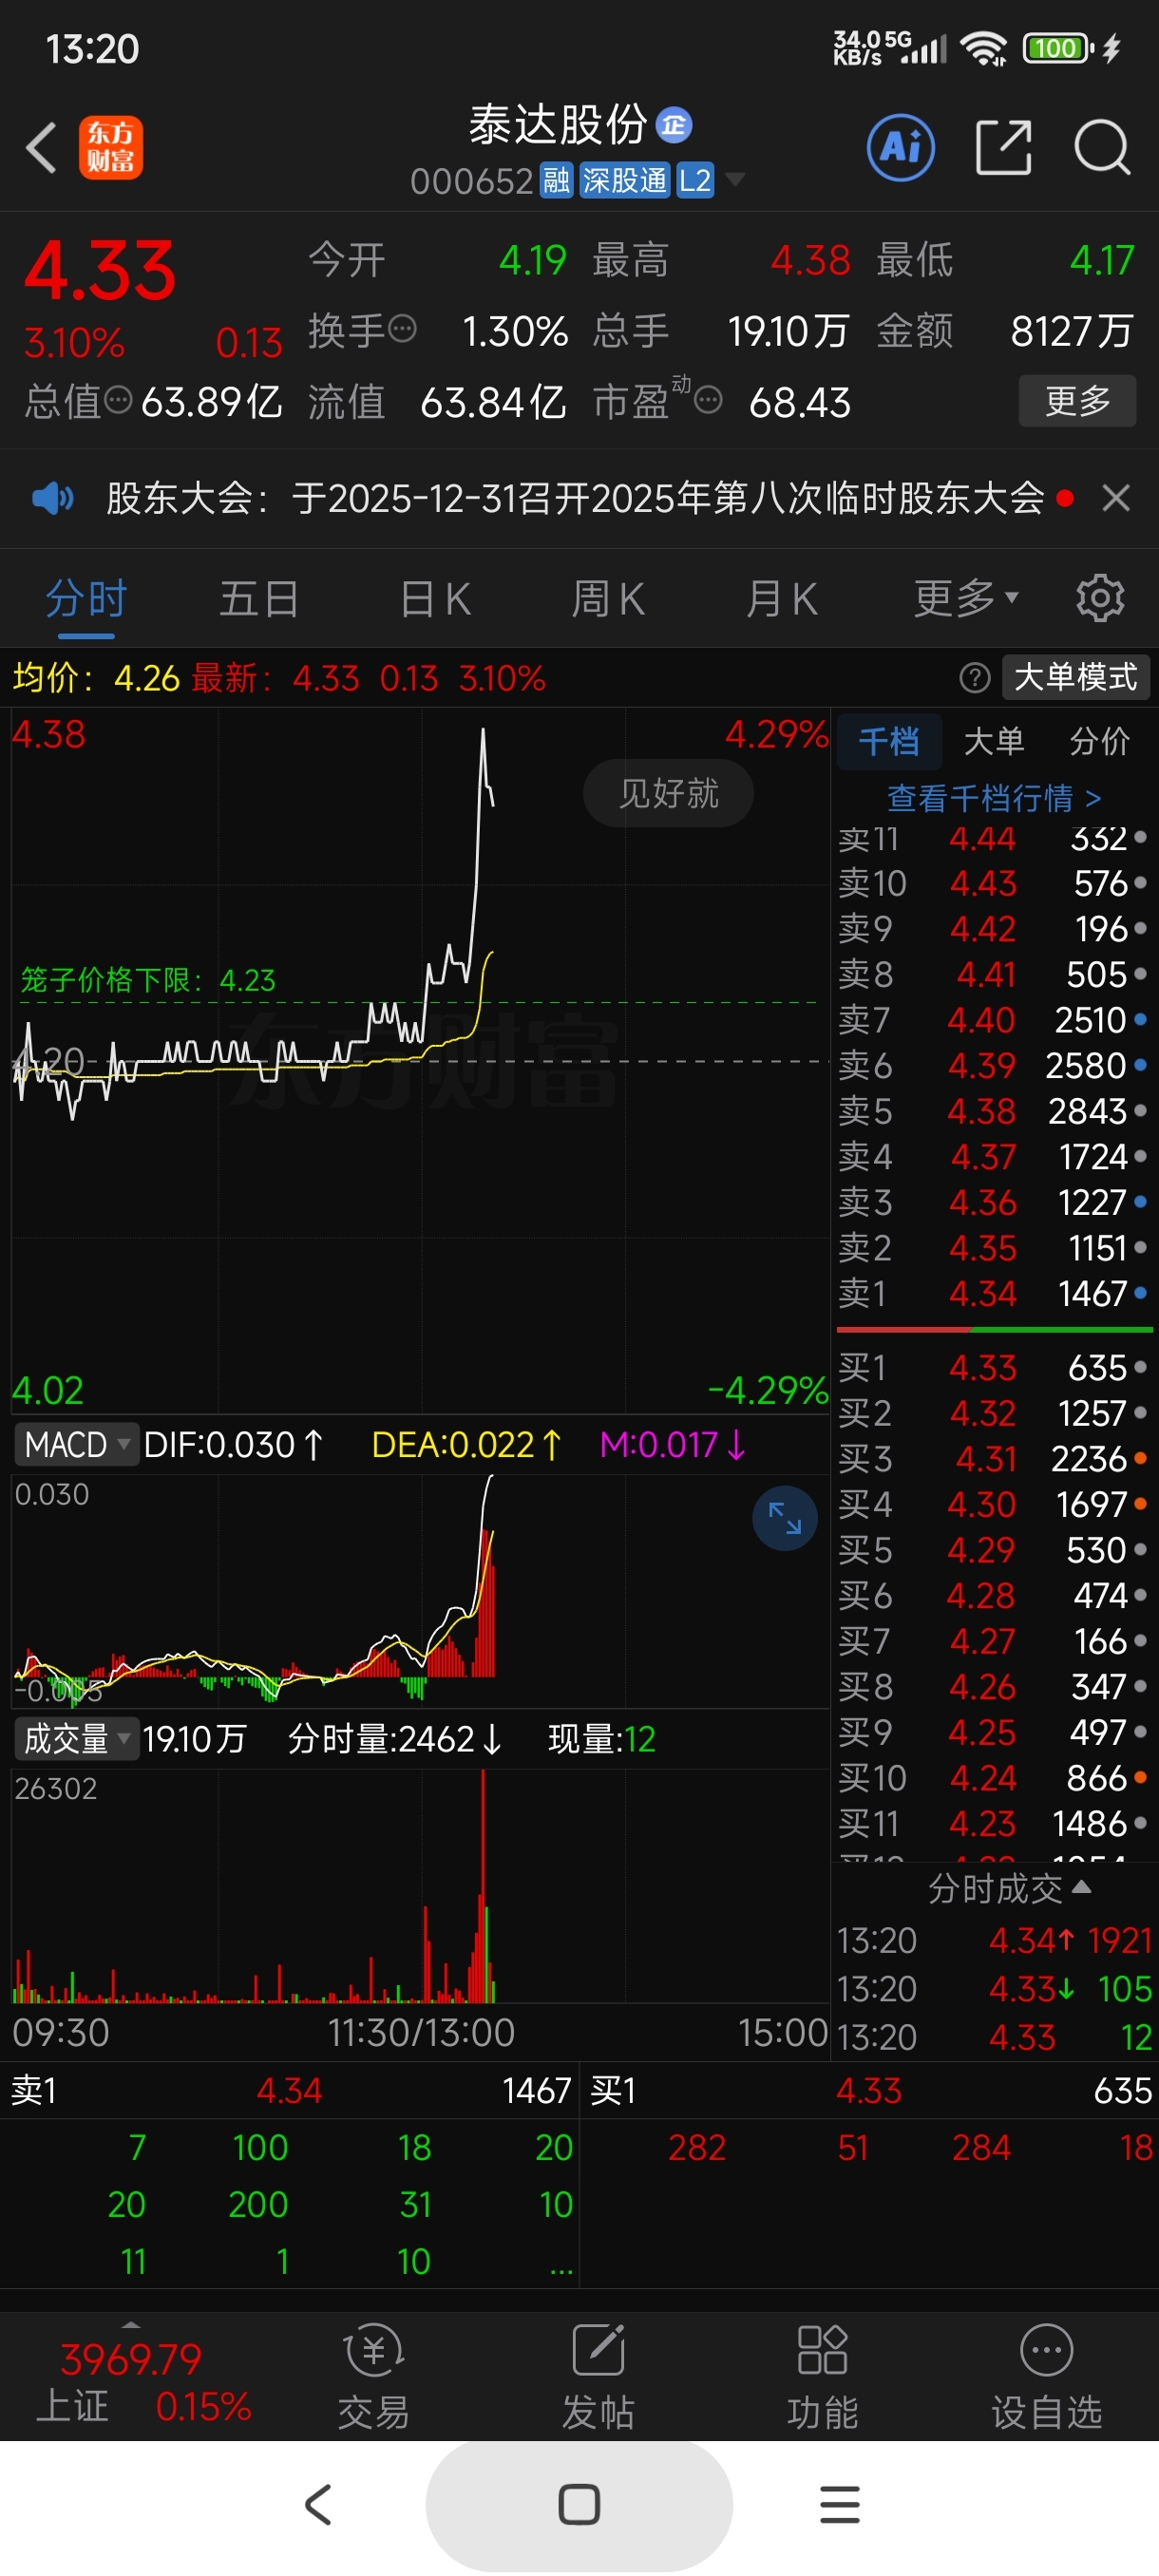Tap the 更多 button in quote header

[1077, 401]
